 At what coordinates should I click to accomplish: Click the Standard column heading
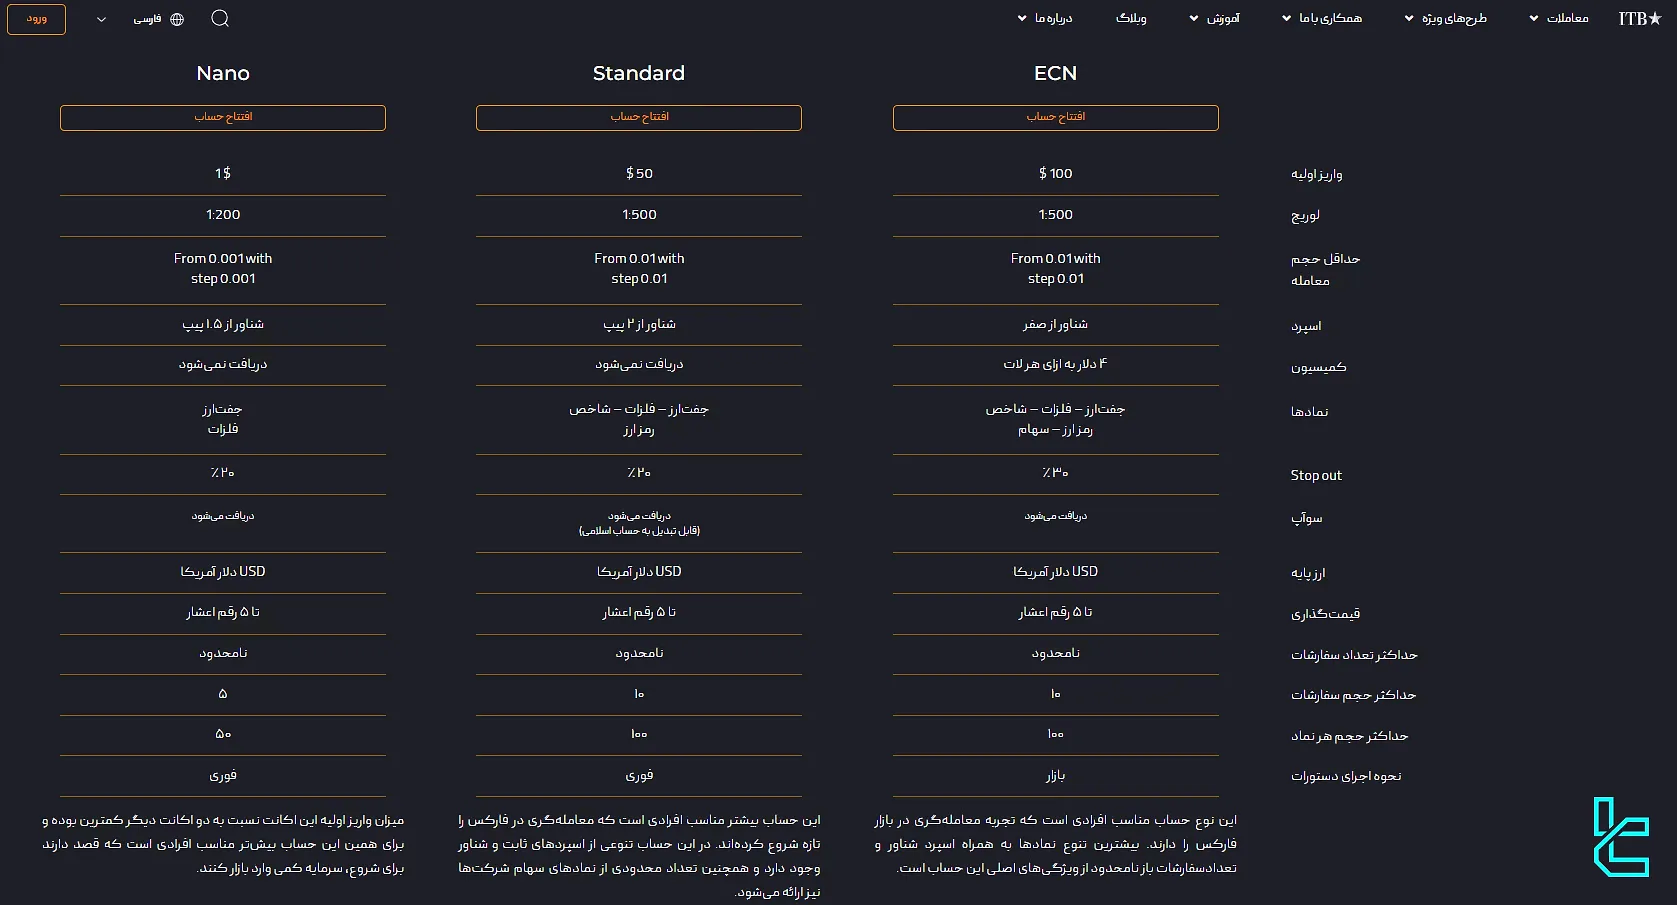coord(638,72)
